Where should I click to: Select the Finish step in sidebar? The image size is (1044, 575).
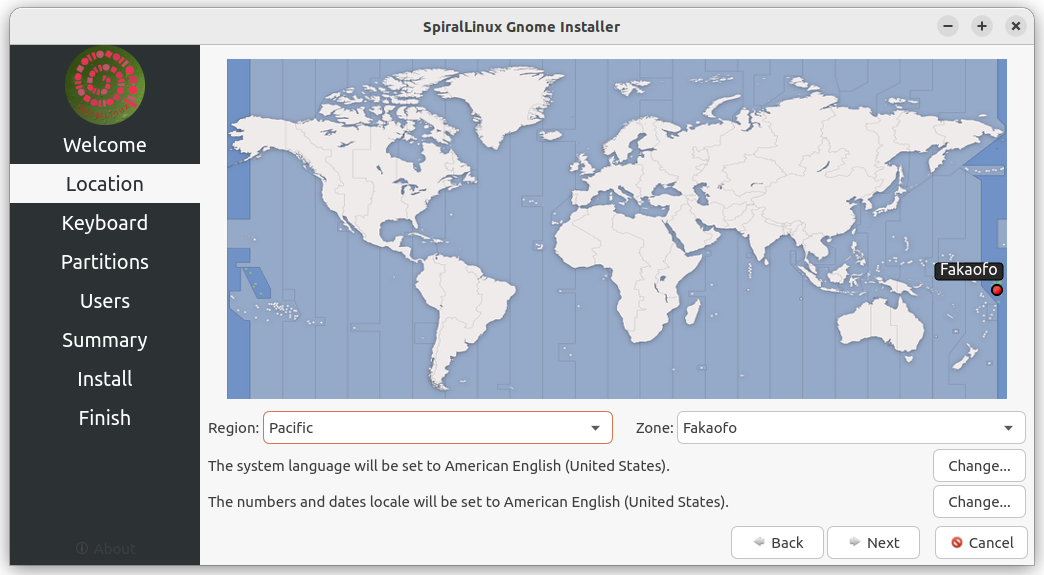[x=105, y=418]
